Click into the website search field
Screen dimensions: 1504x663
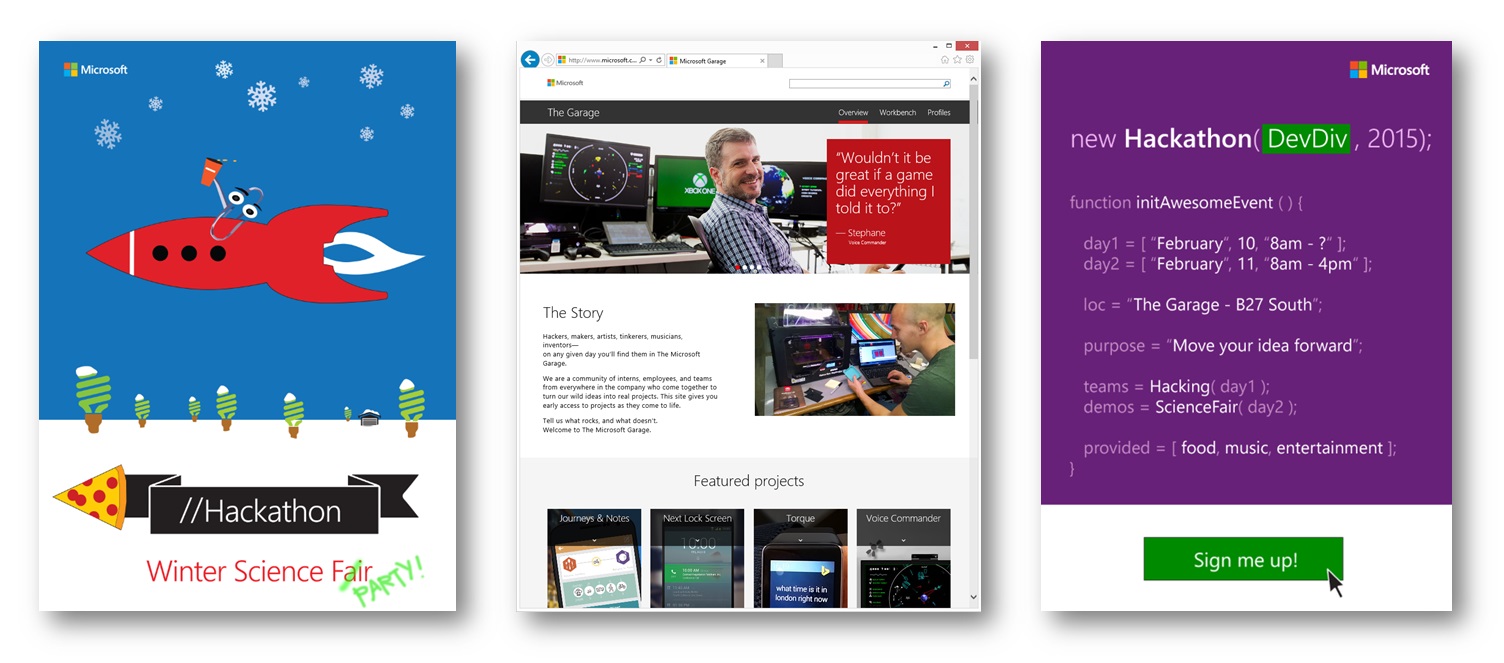click(864, 85)
